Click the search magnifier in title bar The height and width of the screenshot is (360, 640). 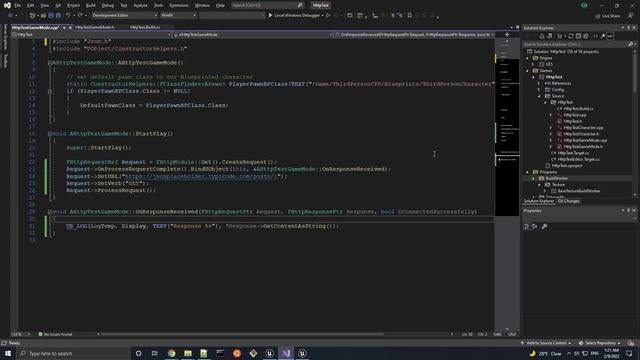(300, 5)
